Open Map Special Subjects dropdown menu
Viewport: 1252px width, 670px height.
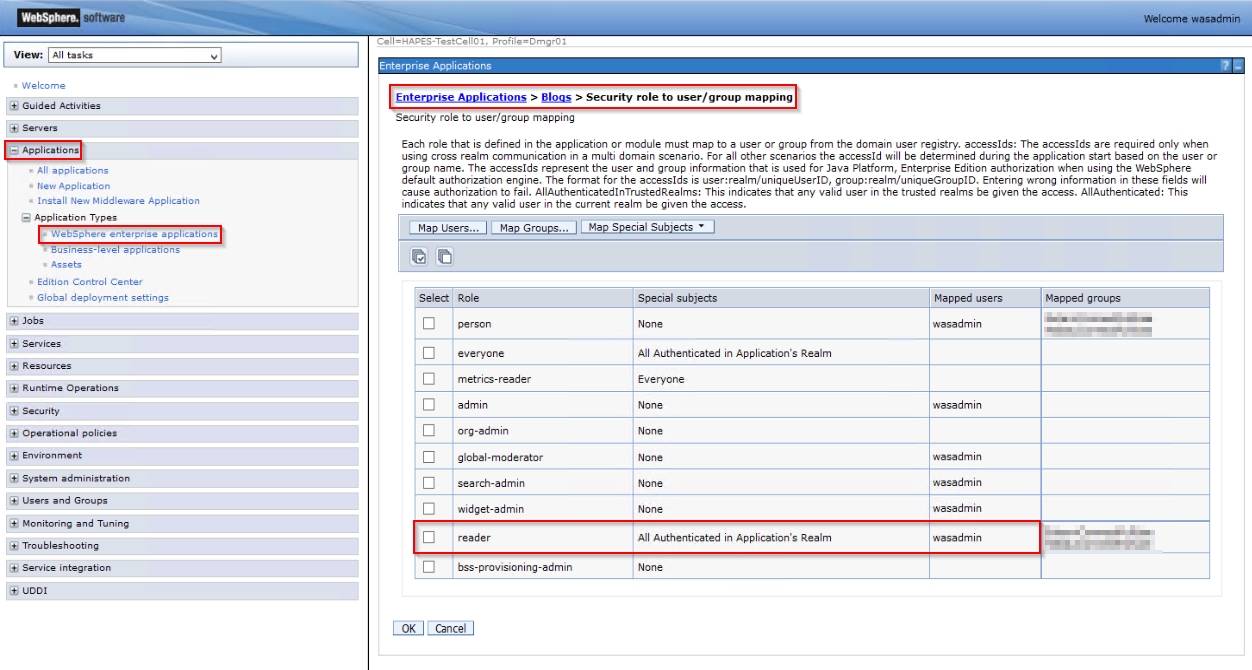pos(647,227)
